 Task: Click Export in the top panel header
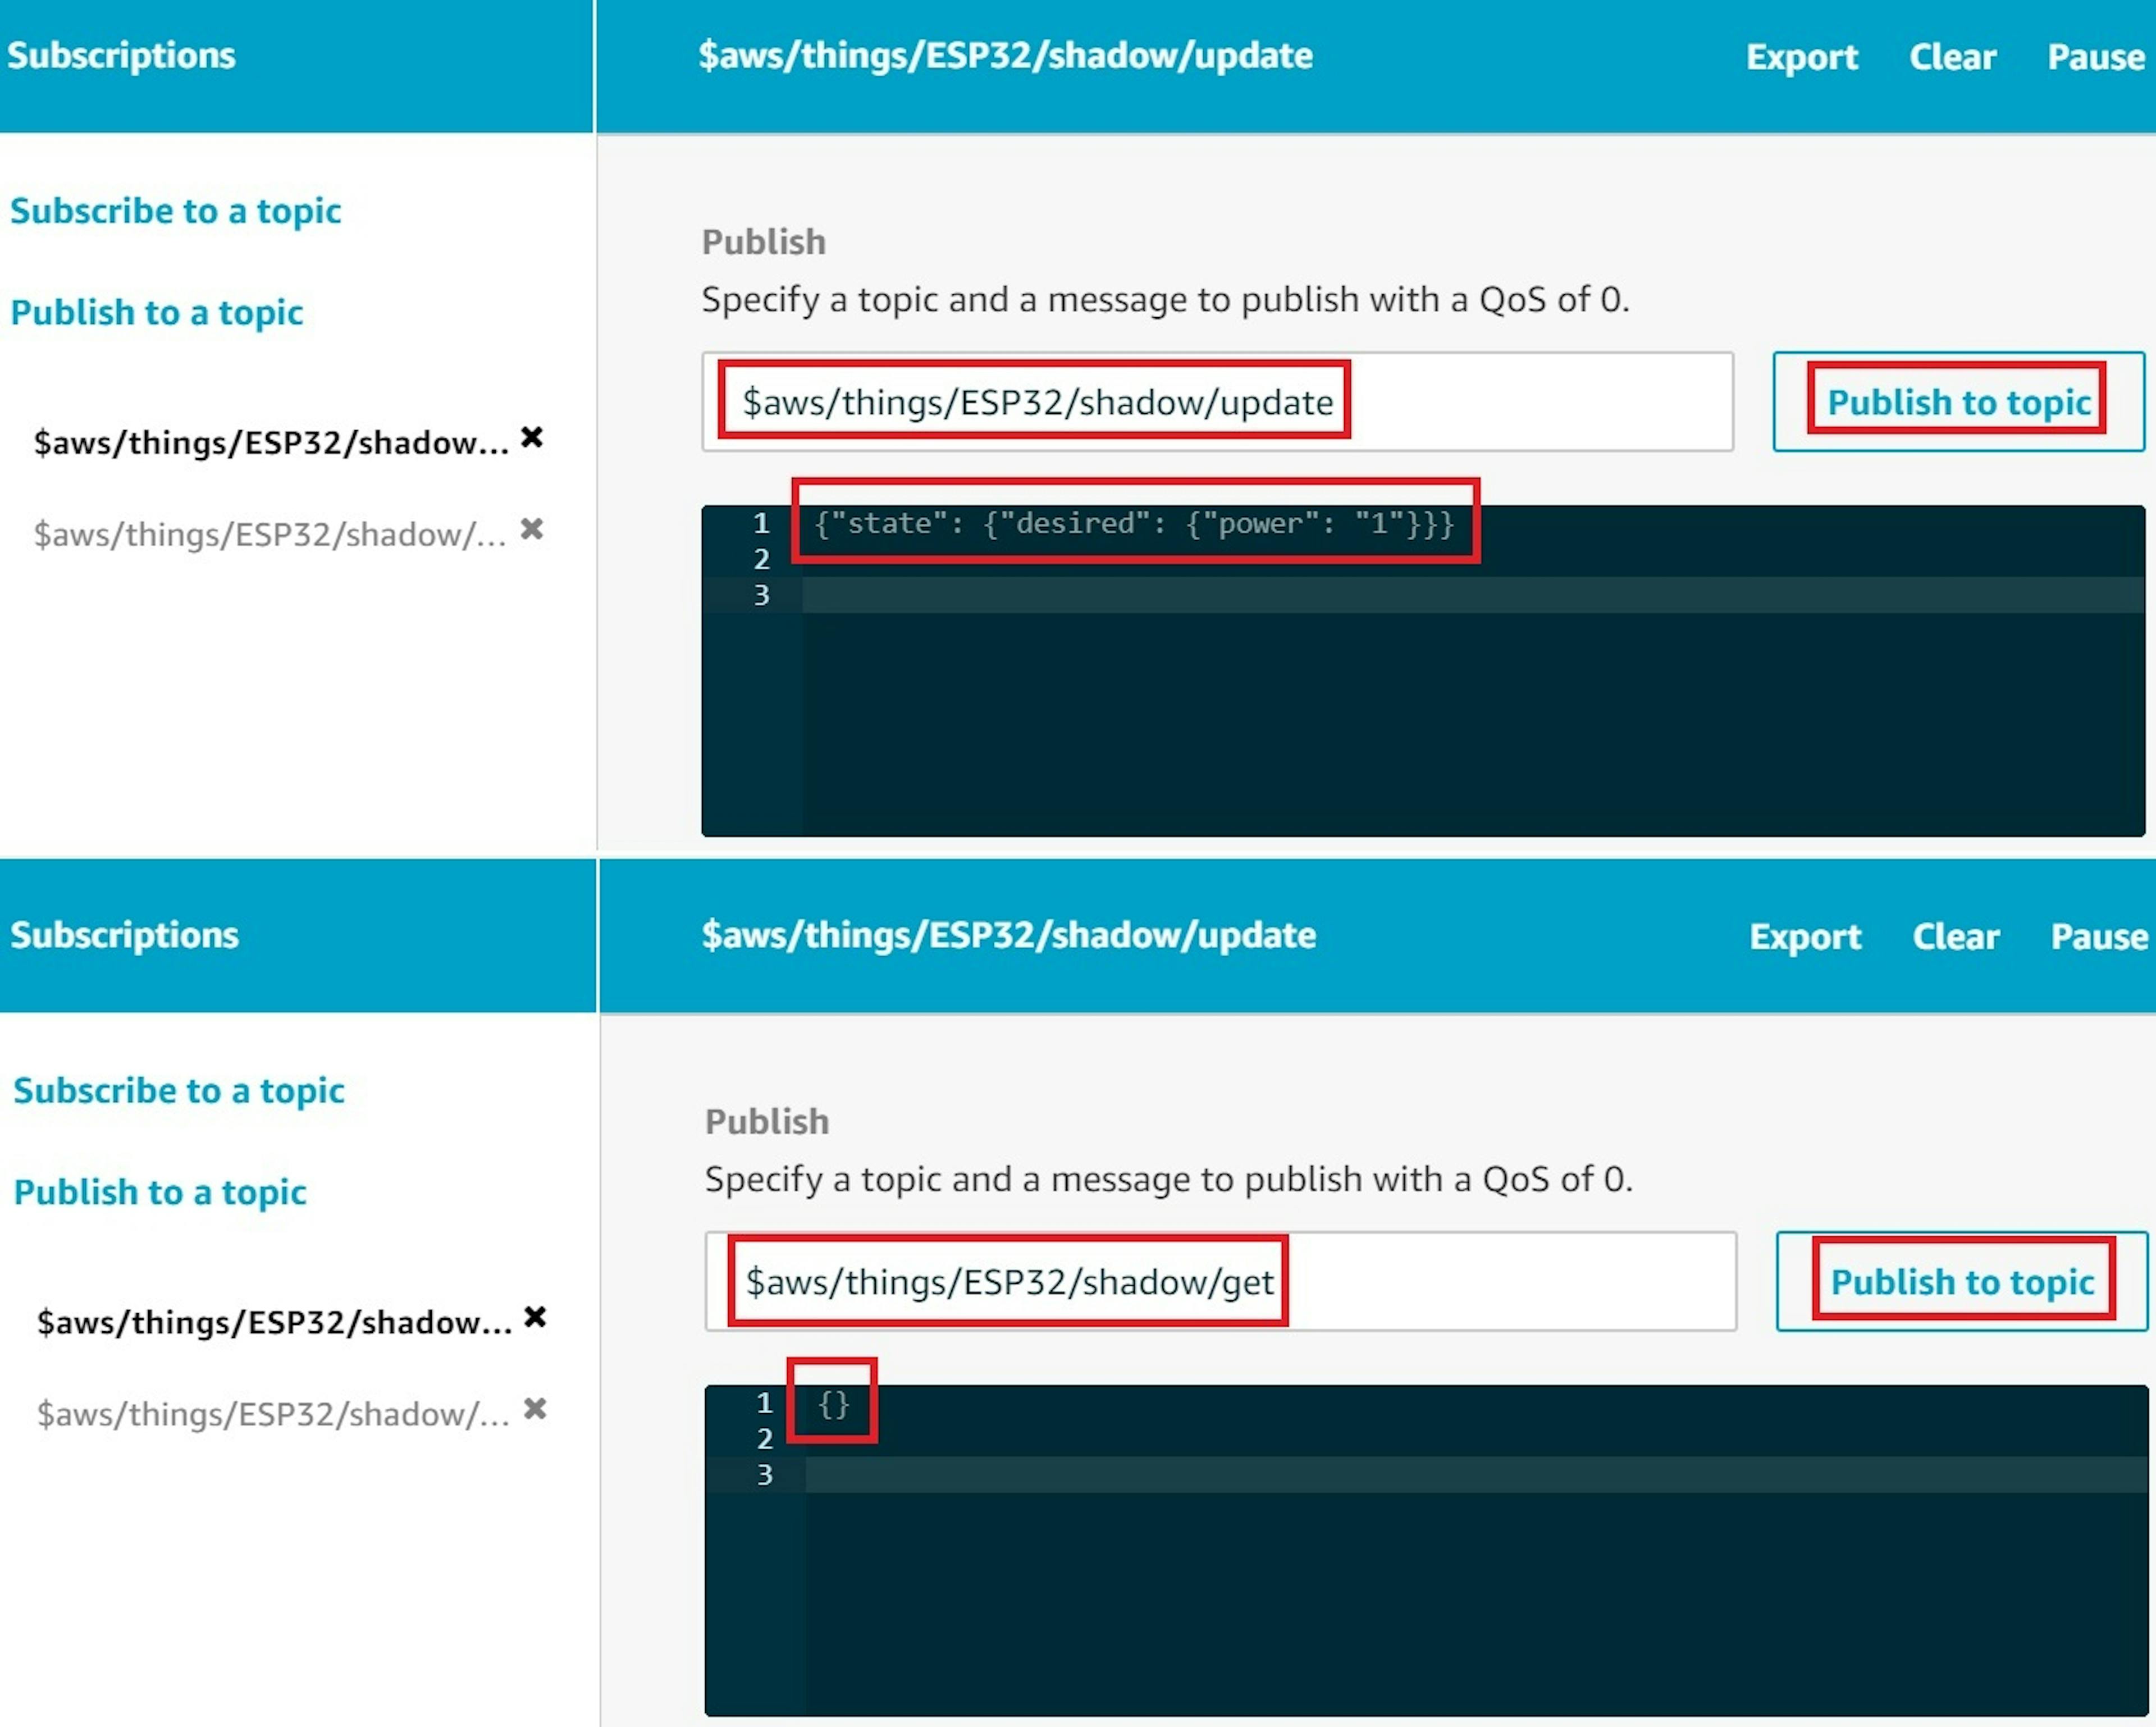pyautogui.click(x=1802, y=57)
